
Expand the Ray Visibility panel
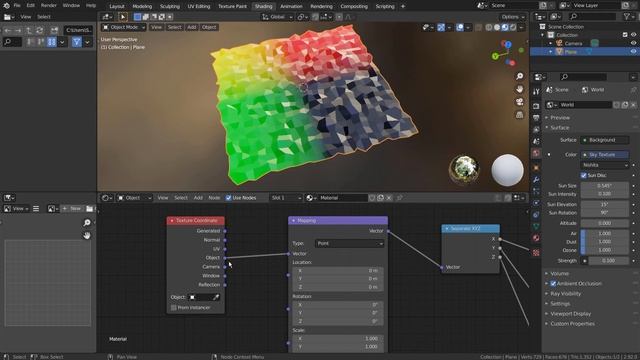point(565,293)
